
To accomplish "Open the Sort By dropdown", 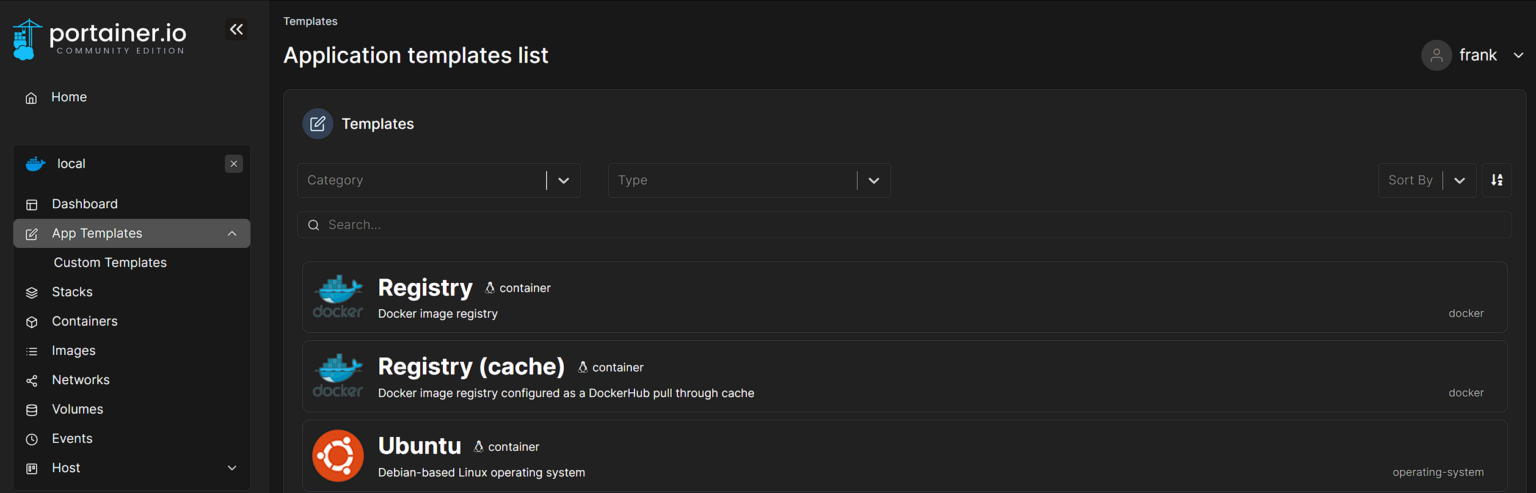I will point(1426,180).
